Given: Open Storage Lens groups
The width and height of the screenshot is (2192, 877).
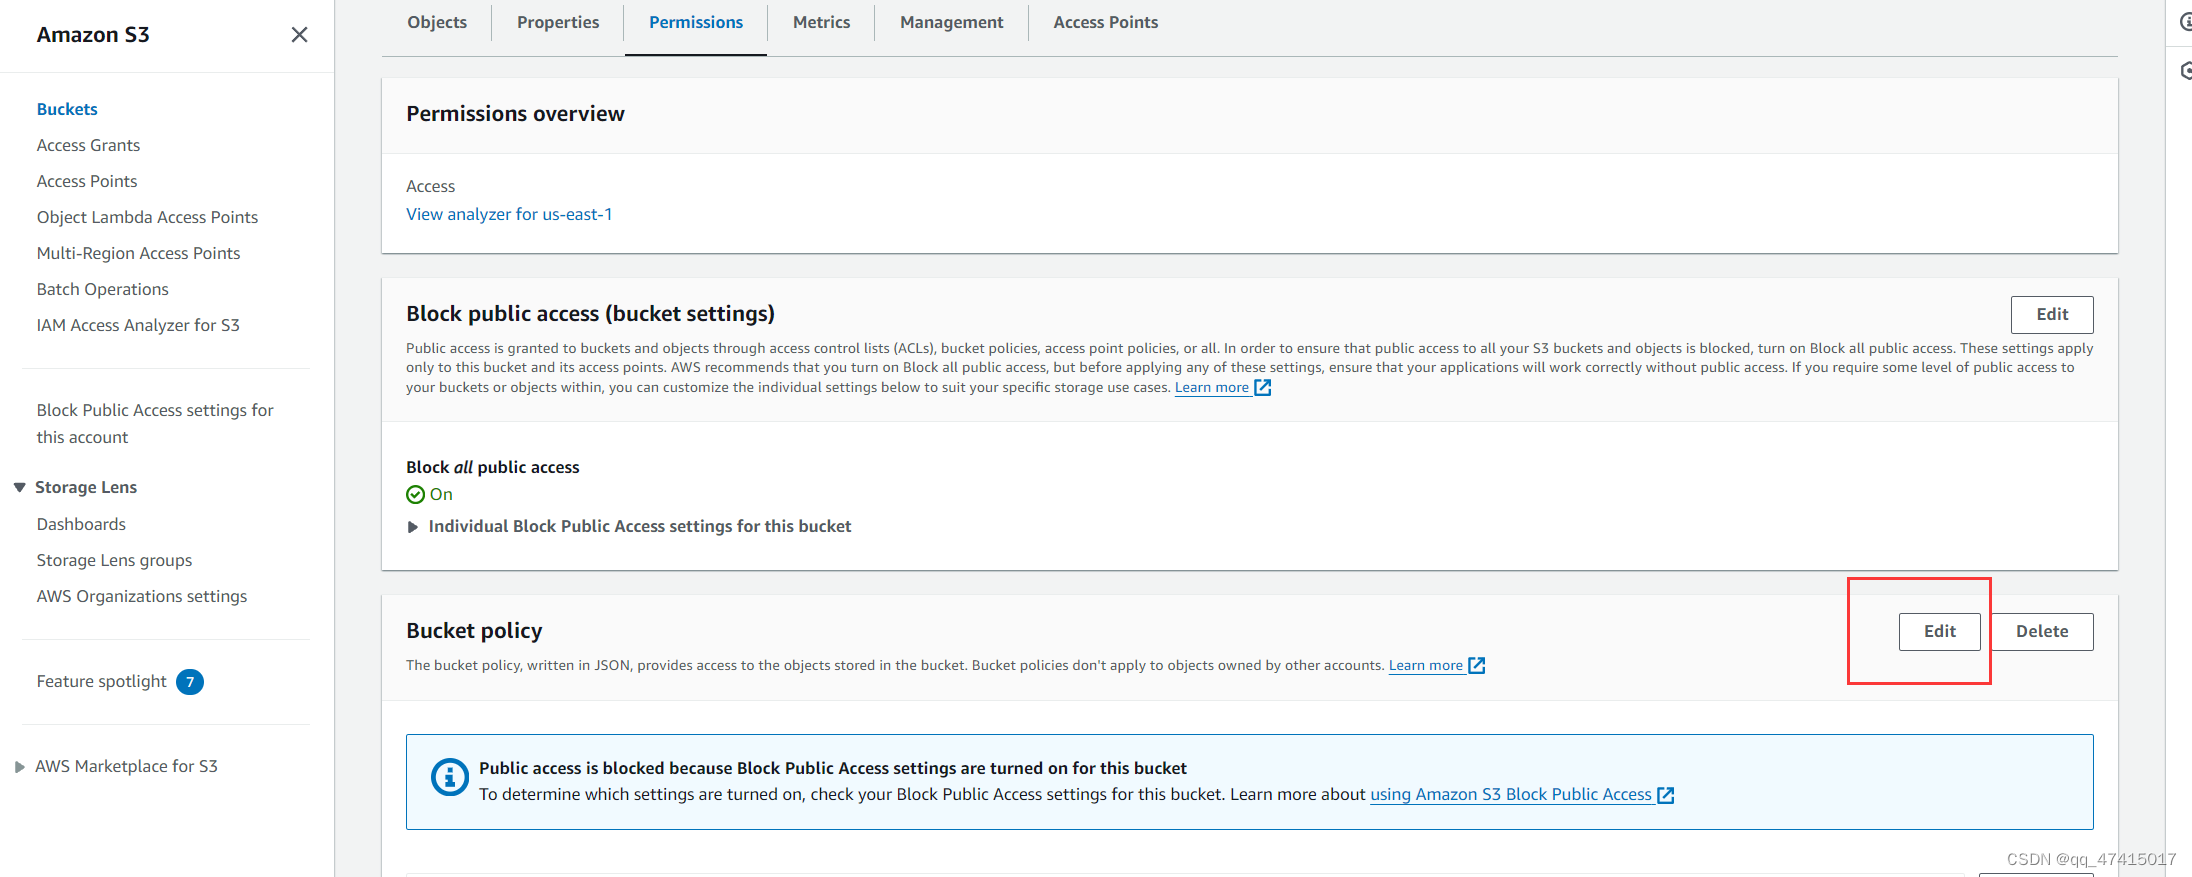Looking at the screenshot, I should (114, 560).
